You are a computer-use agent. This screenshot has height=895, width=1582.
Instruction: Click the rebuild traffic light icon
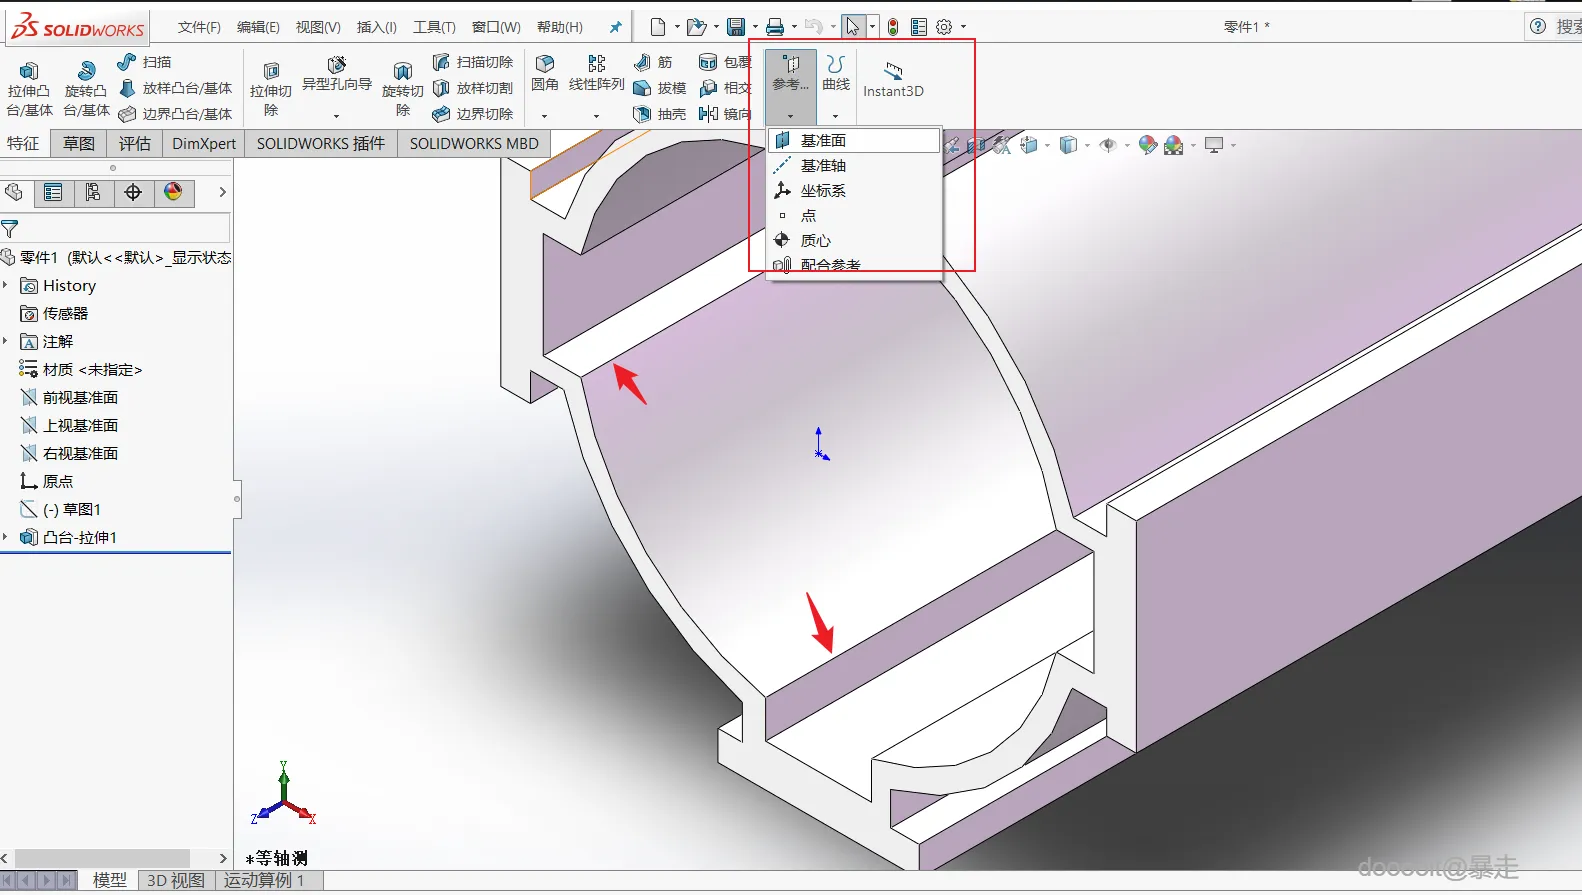893,27
